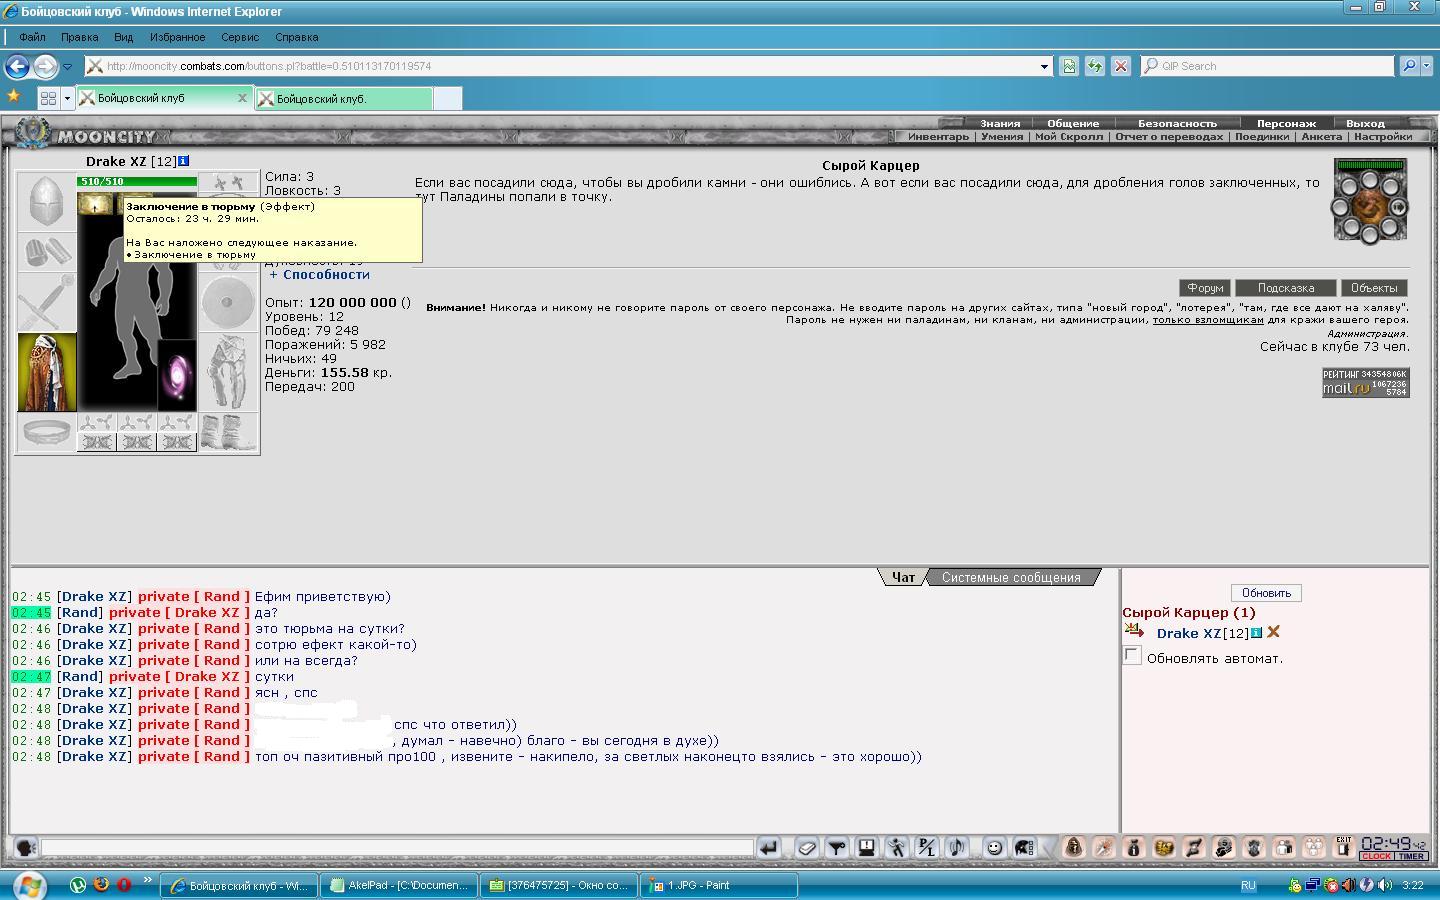Open the smiley emoticons picker

point(994,848)
